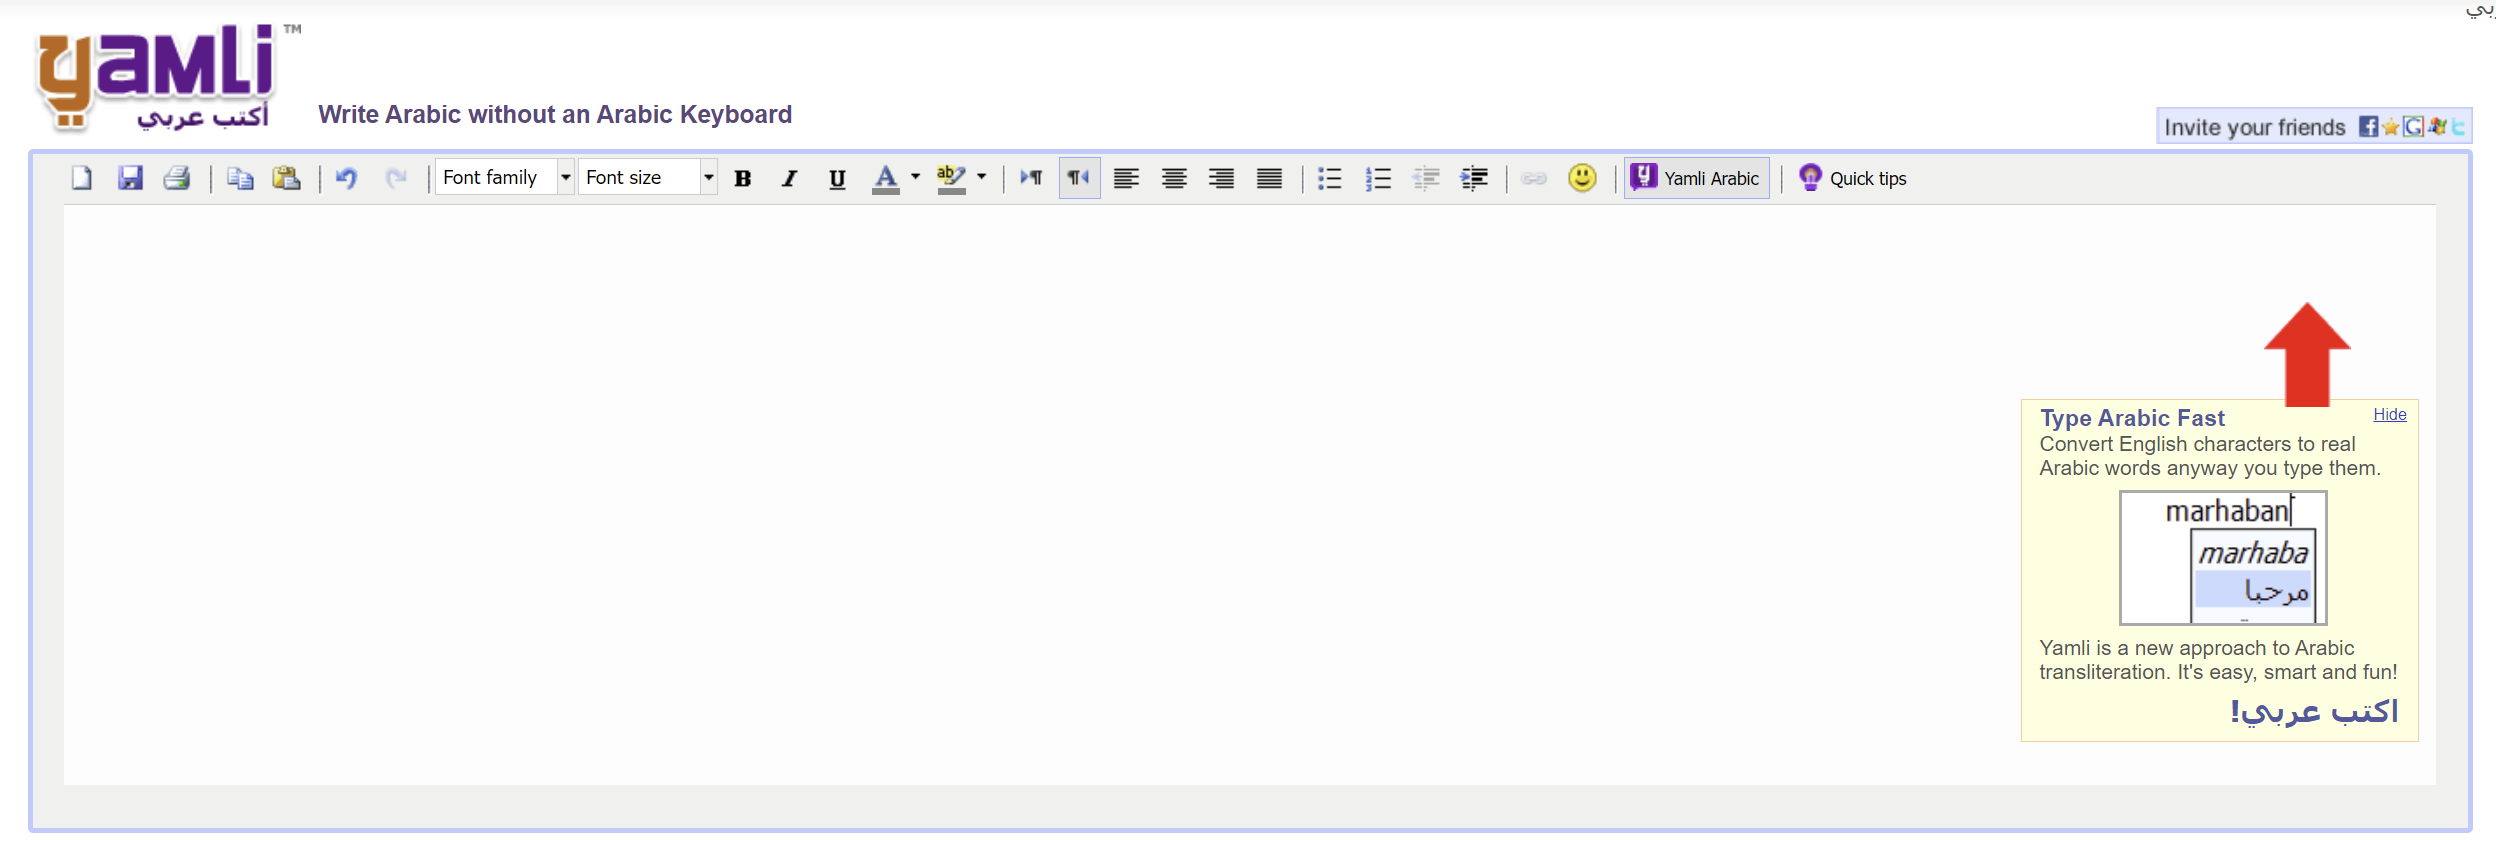Share on Twitter
The height and width of the screenshot is (841, 2496).
pyautogui.click(x=2457, y=126)
